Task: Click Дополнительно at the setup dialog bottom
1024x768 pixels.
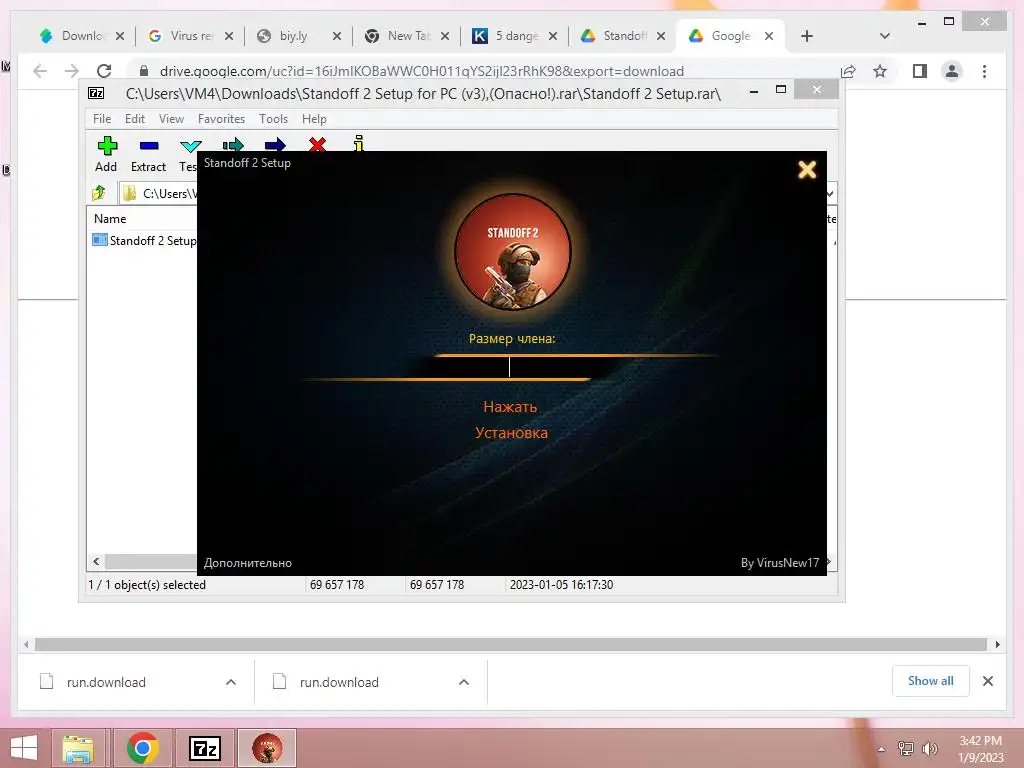Action: [x=248, y=563]
